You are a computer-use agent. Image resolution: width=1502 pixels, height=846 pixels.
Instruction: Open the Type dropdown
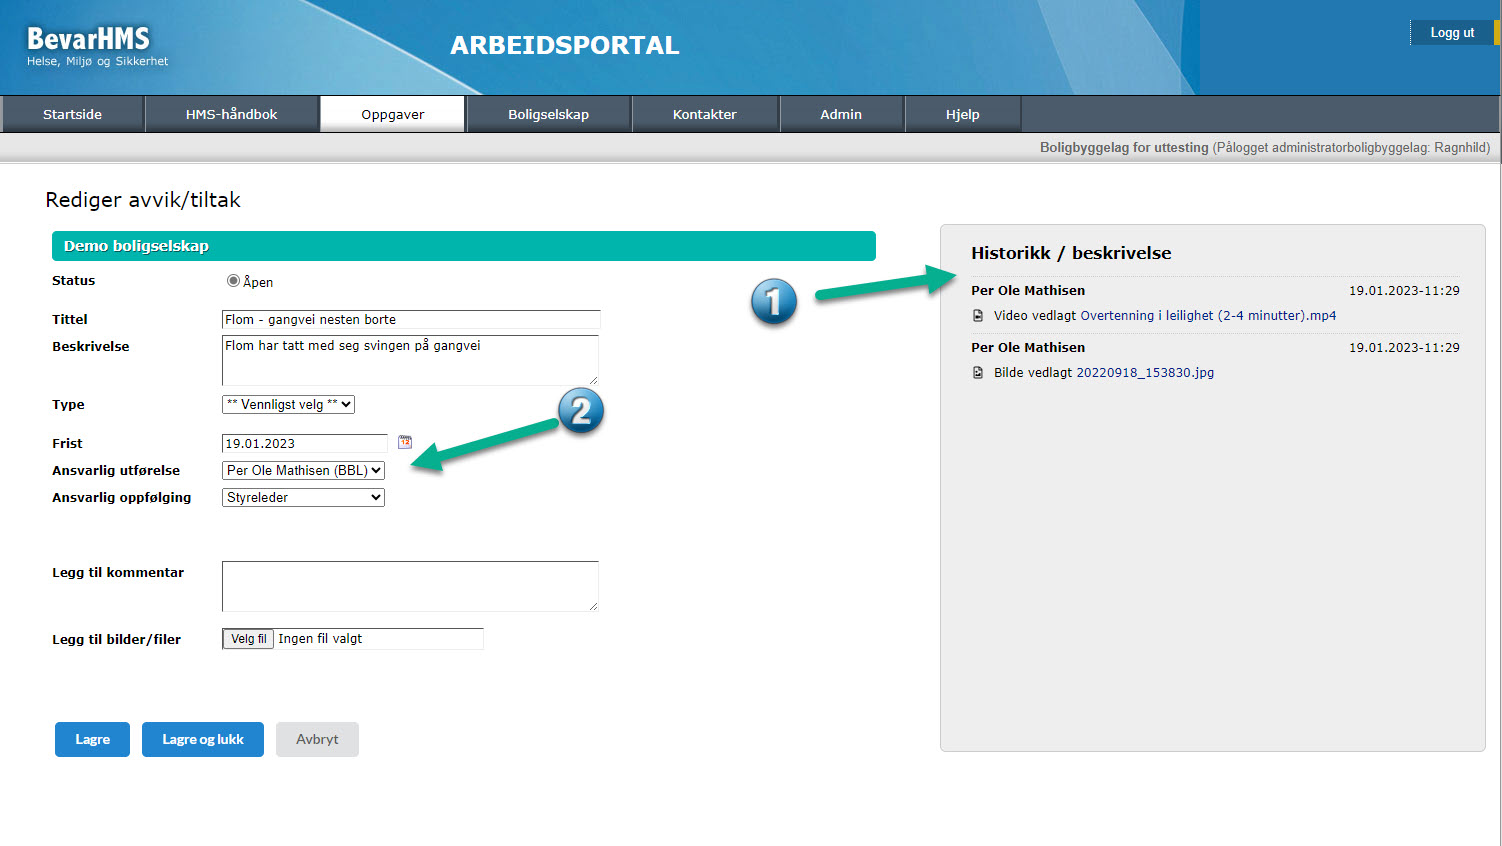click(288, 405)
